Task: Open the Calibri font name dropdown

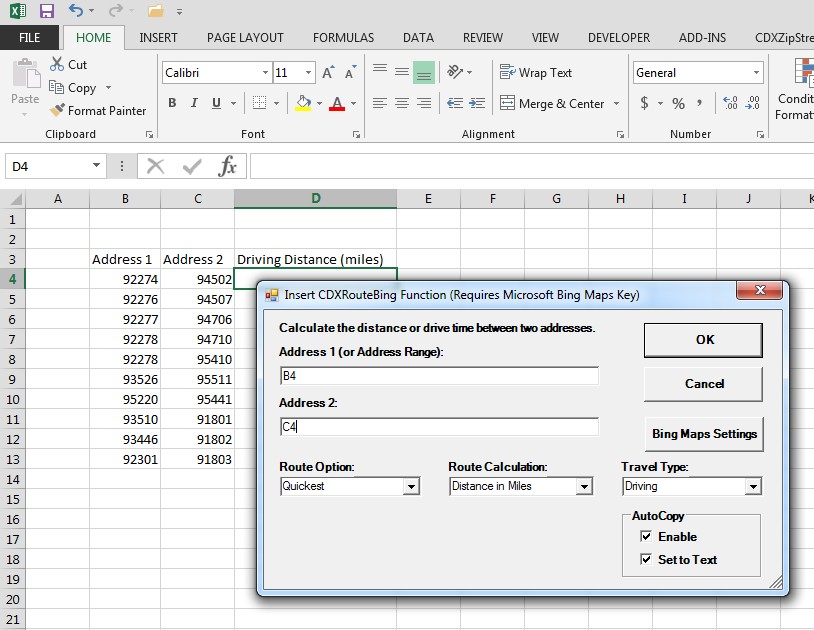Action: pos(265,73)
